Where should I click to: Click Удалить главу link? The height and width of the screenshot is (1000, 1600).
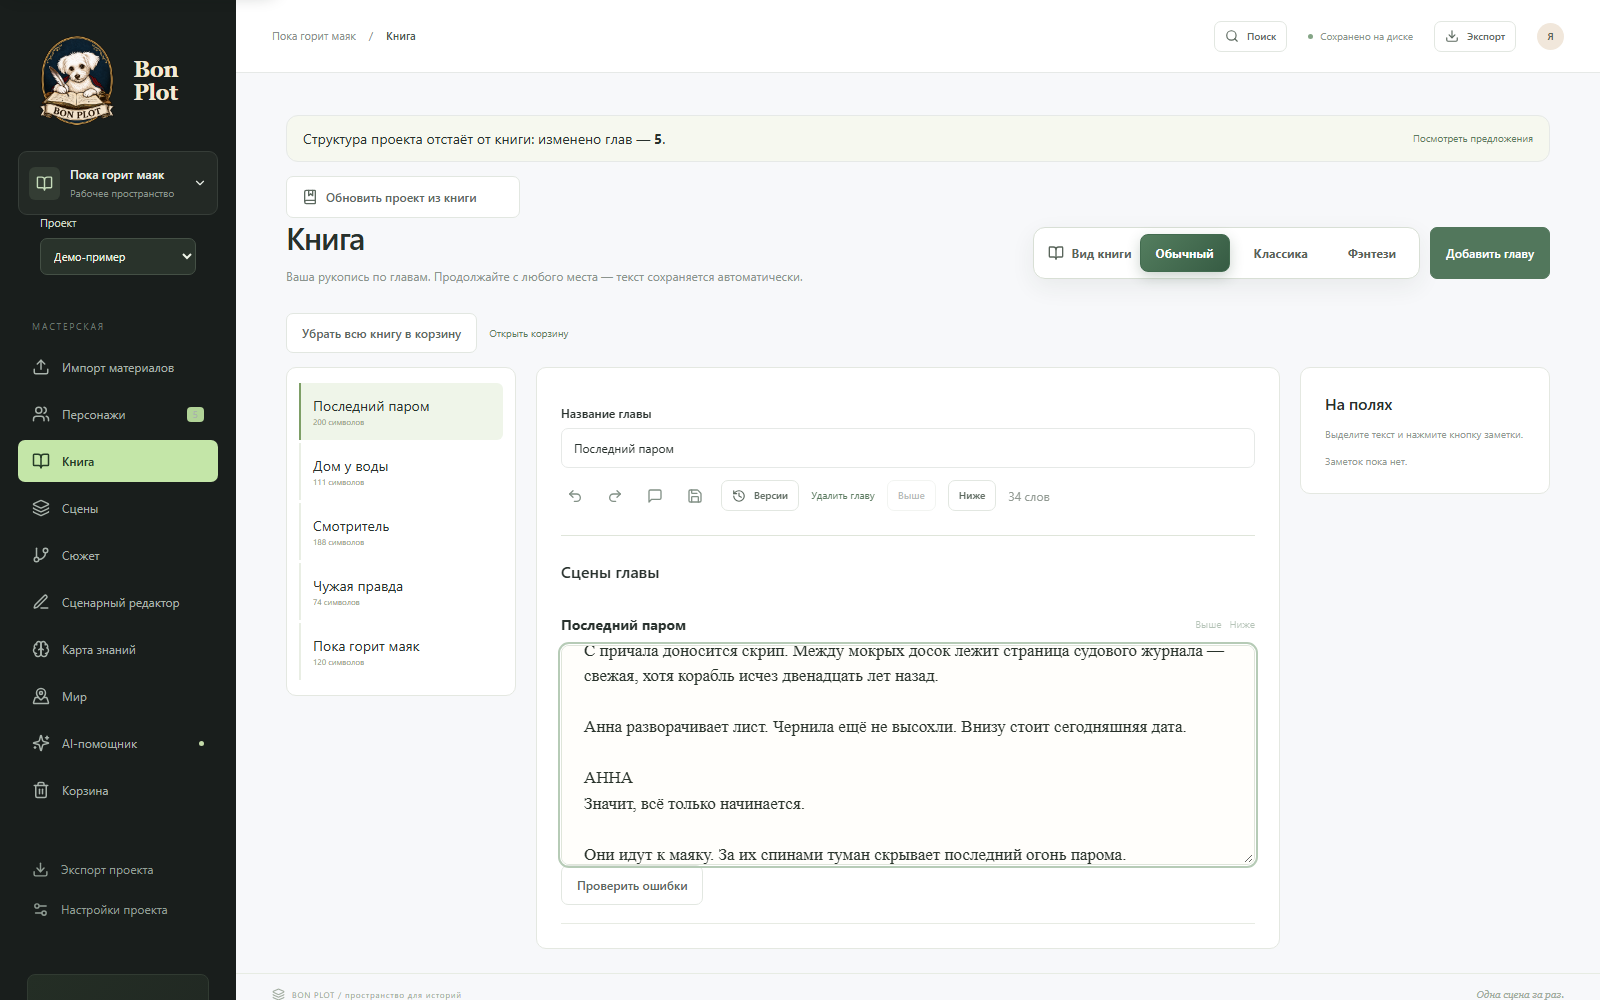842,496
